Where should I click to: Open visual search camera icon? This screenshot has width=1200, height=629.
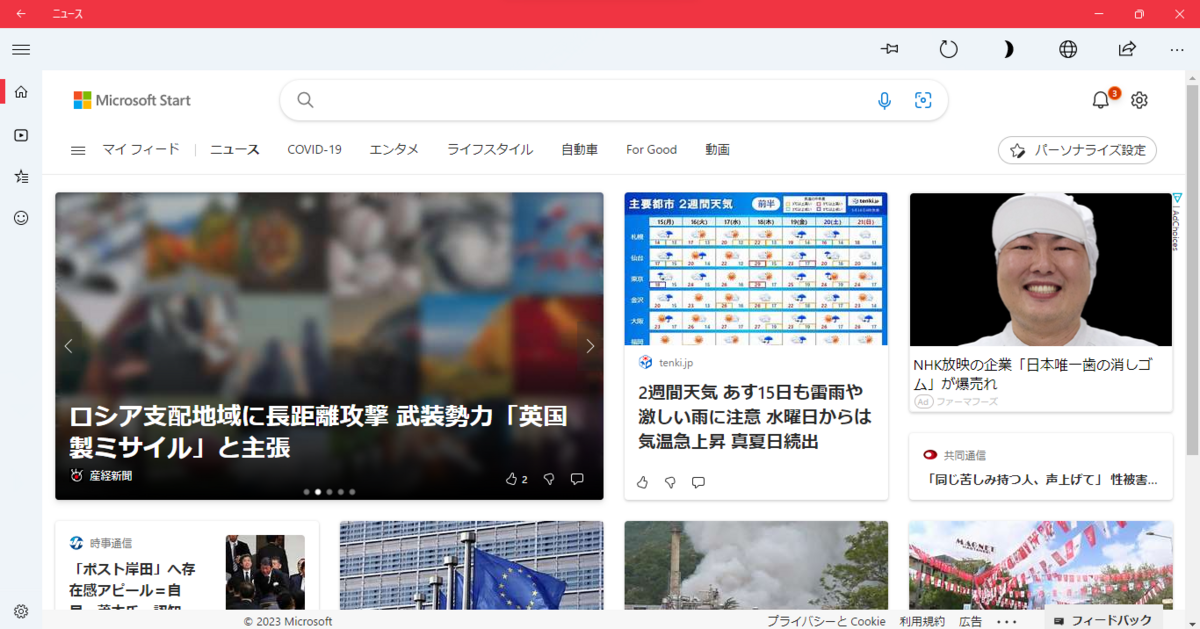(x=923, y=100)
